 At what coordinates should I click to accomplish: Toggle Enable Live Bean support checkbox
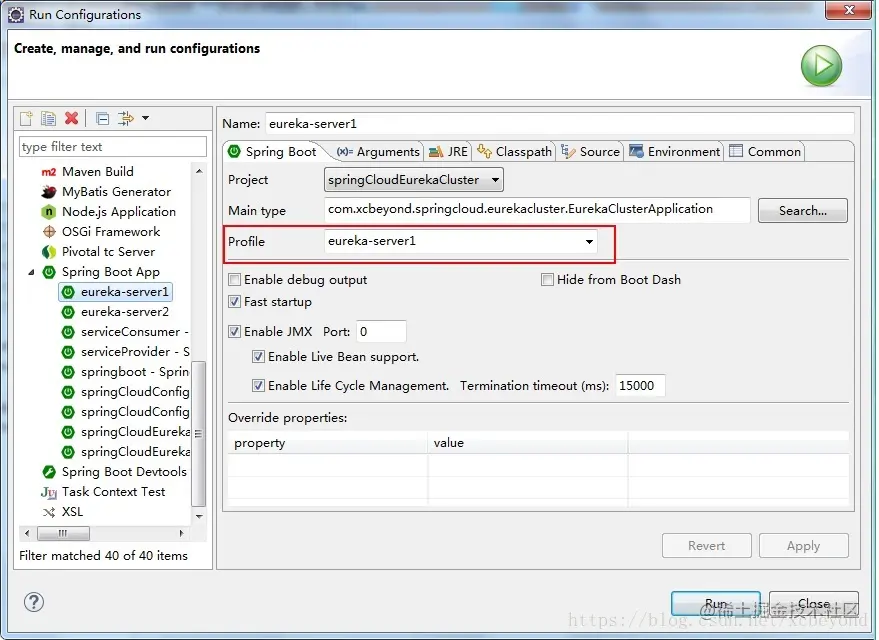pos(258,357)
